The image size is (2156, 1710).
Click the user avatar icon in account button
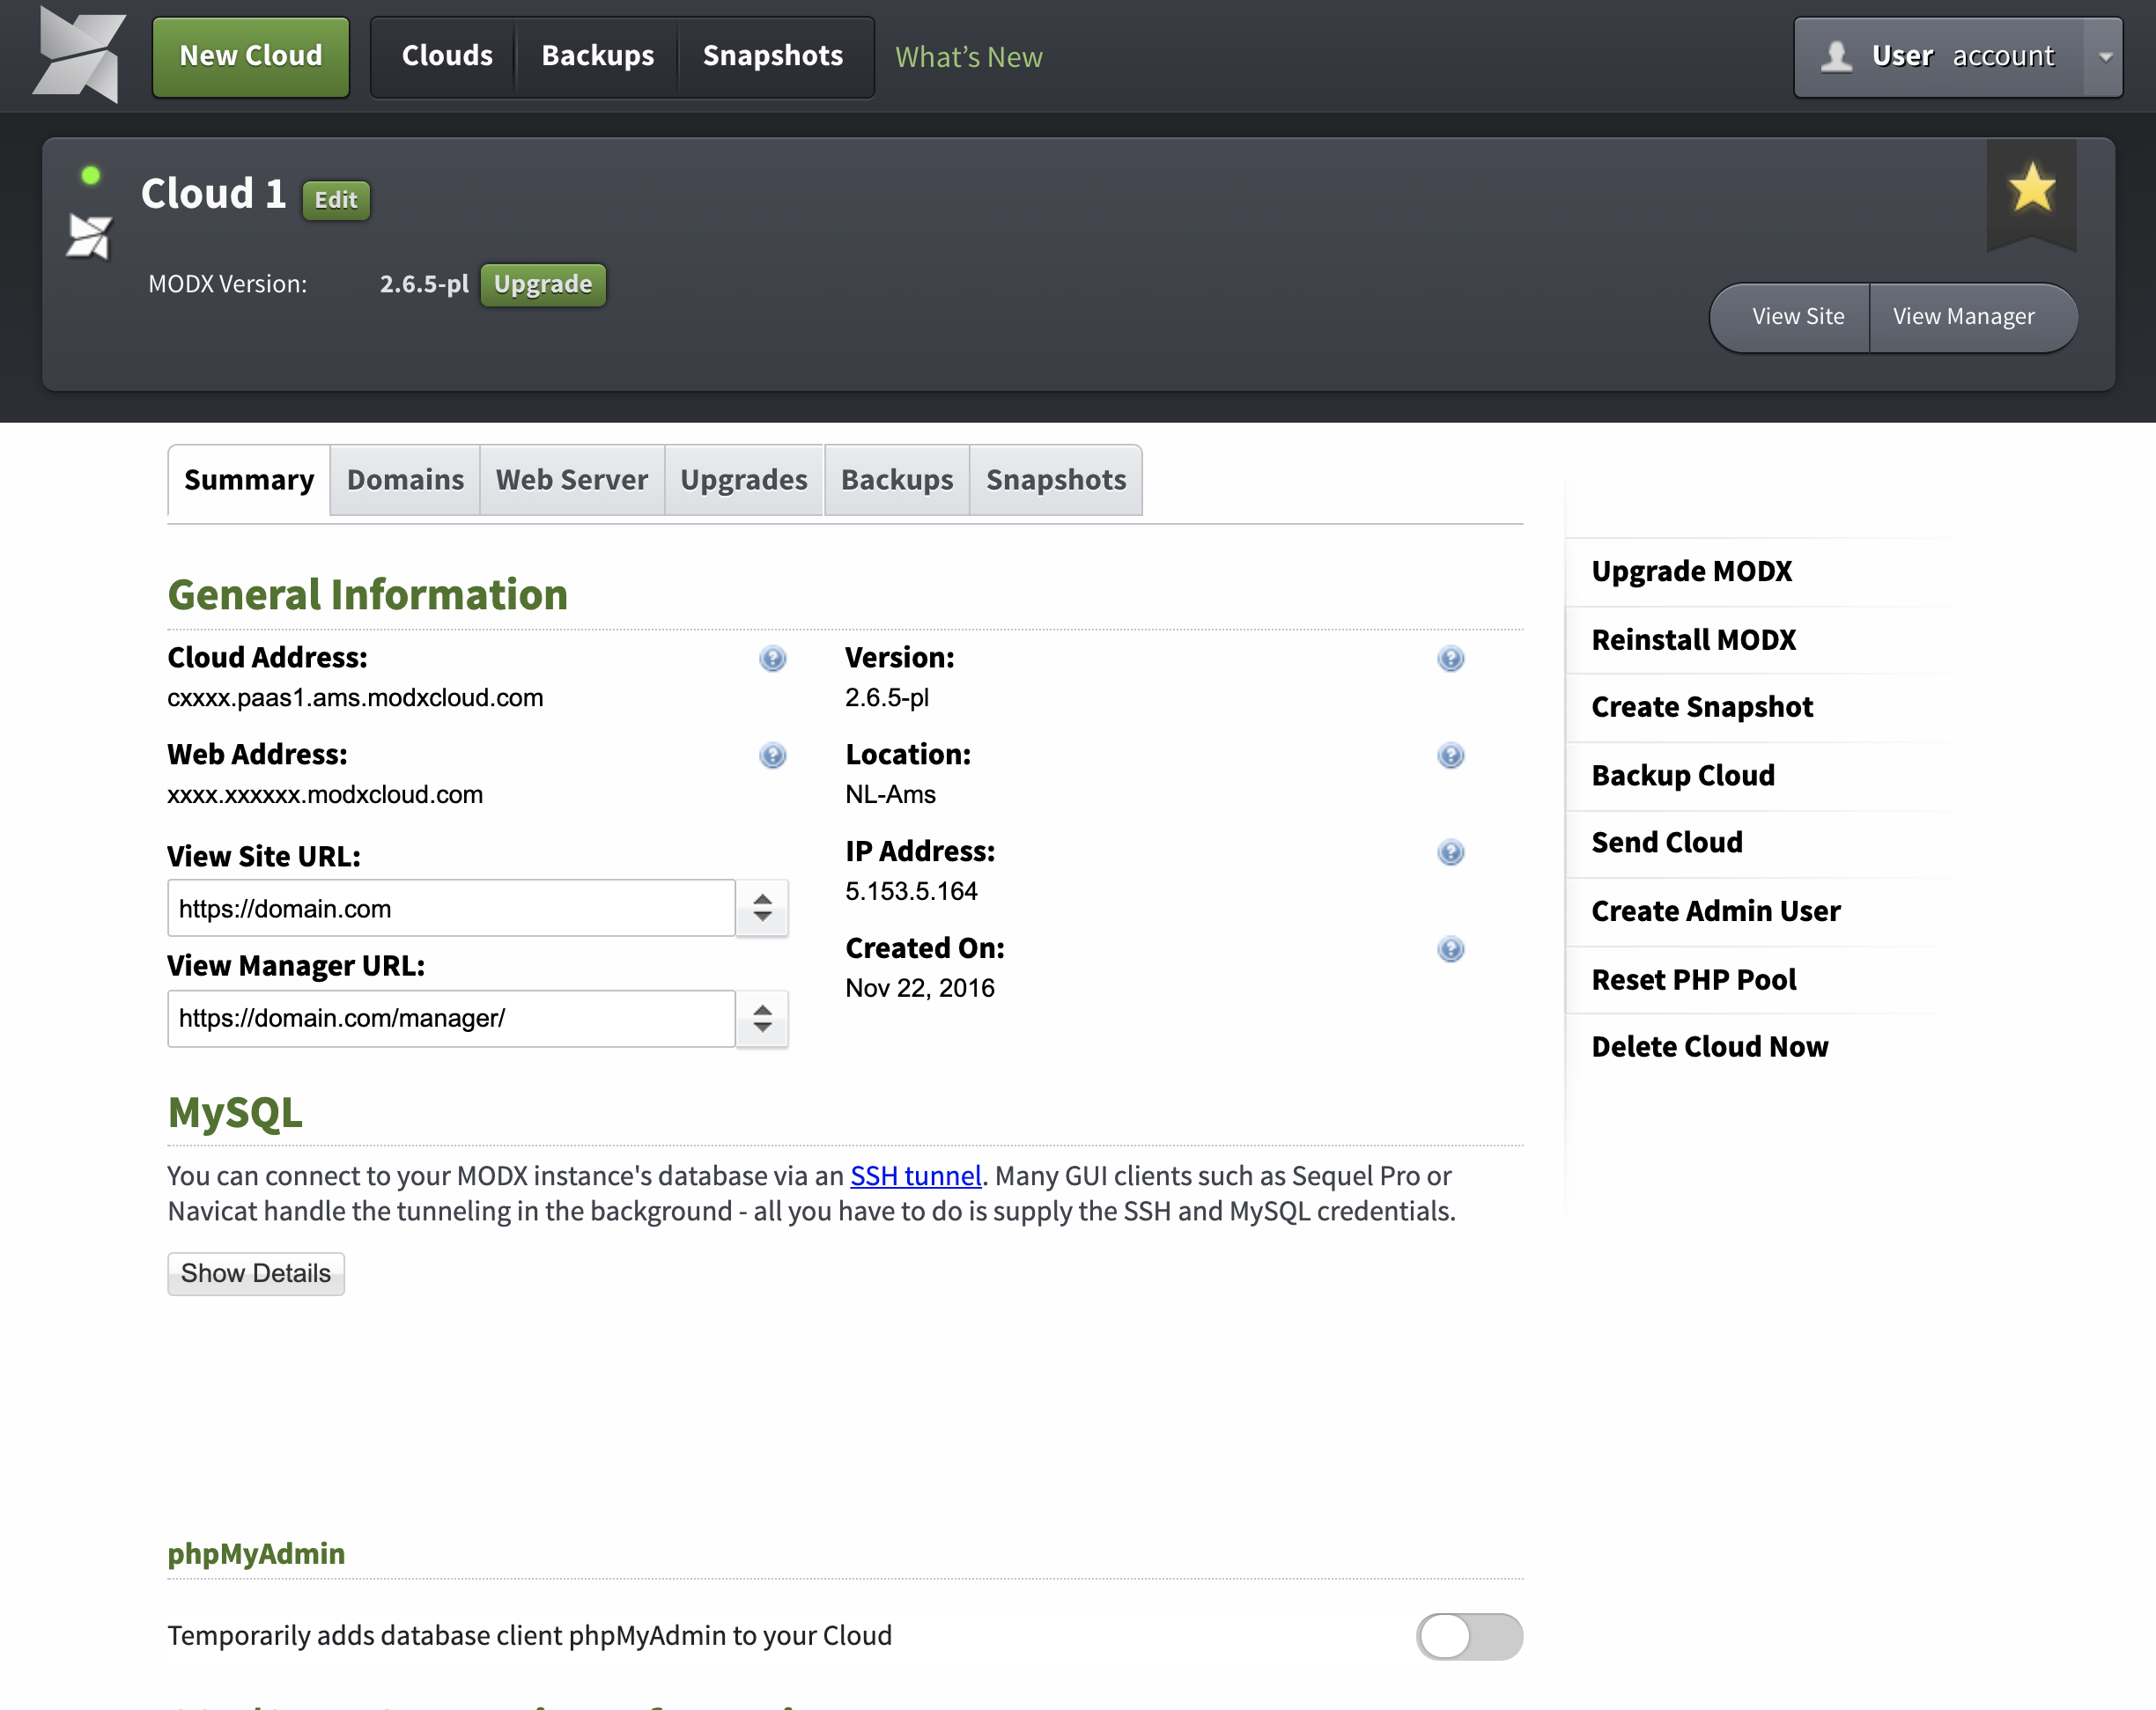1836,56
